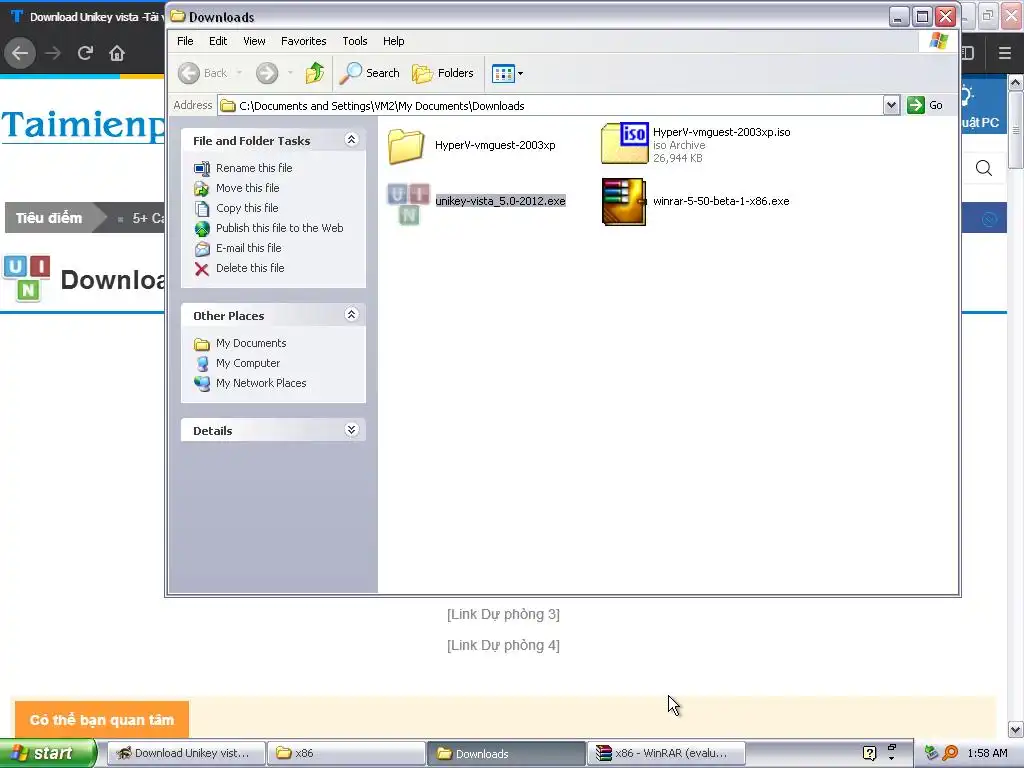1024x768 pixels.
Task: Switch to x86 - WinRAR taskbar item
Action: click(x=667, y=754)
